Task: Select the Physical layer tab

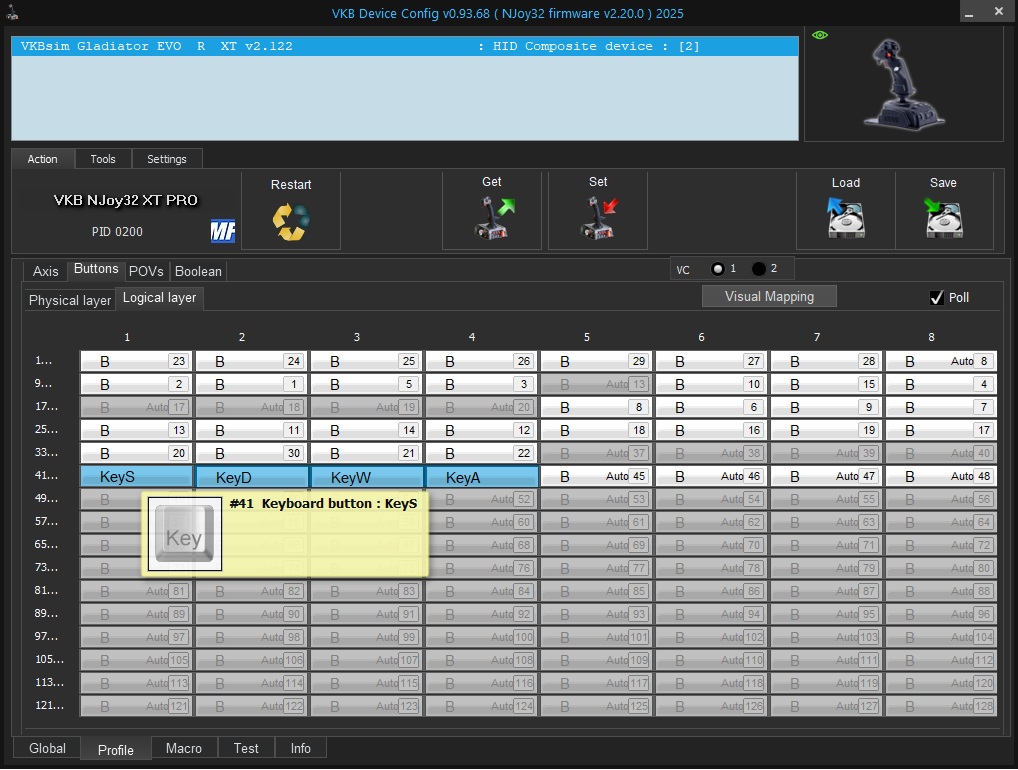Action: 69,300
